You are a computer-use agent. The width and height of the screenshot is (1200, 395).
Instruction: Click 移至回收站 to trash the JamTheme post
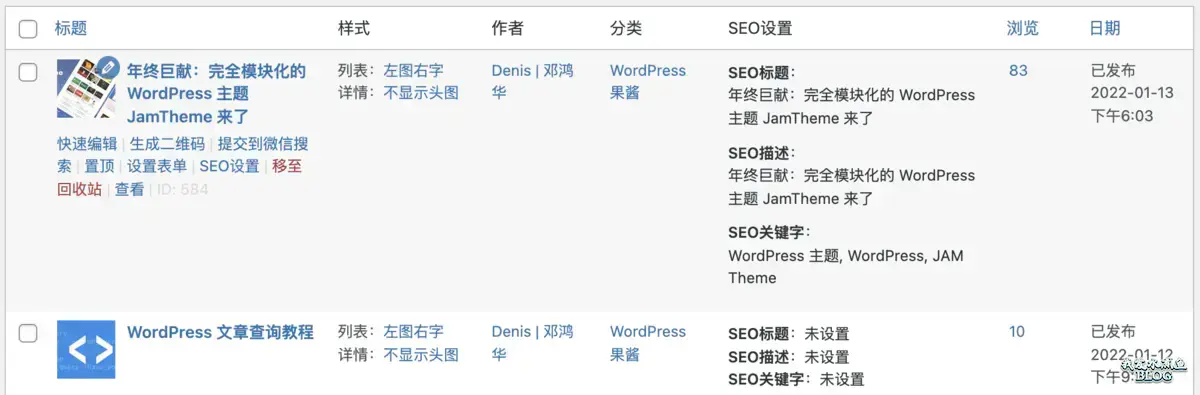coord(180,177)
